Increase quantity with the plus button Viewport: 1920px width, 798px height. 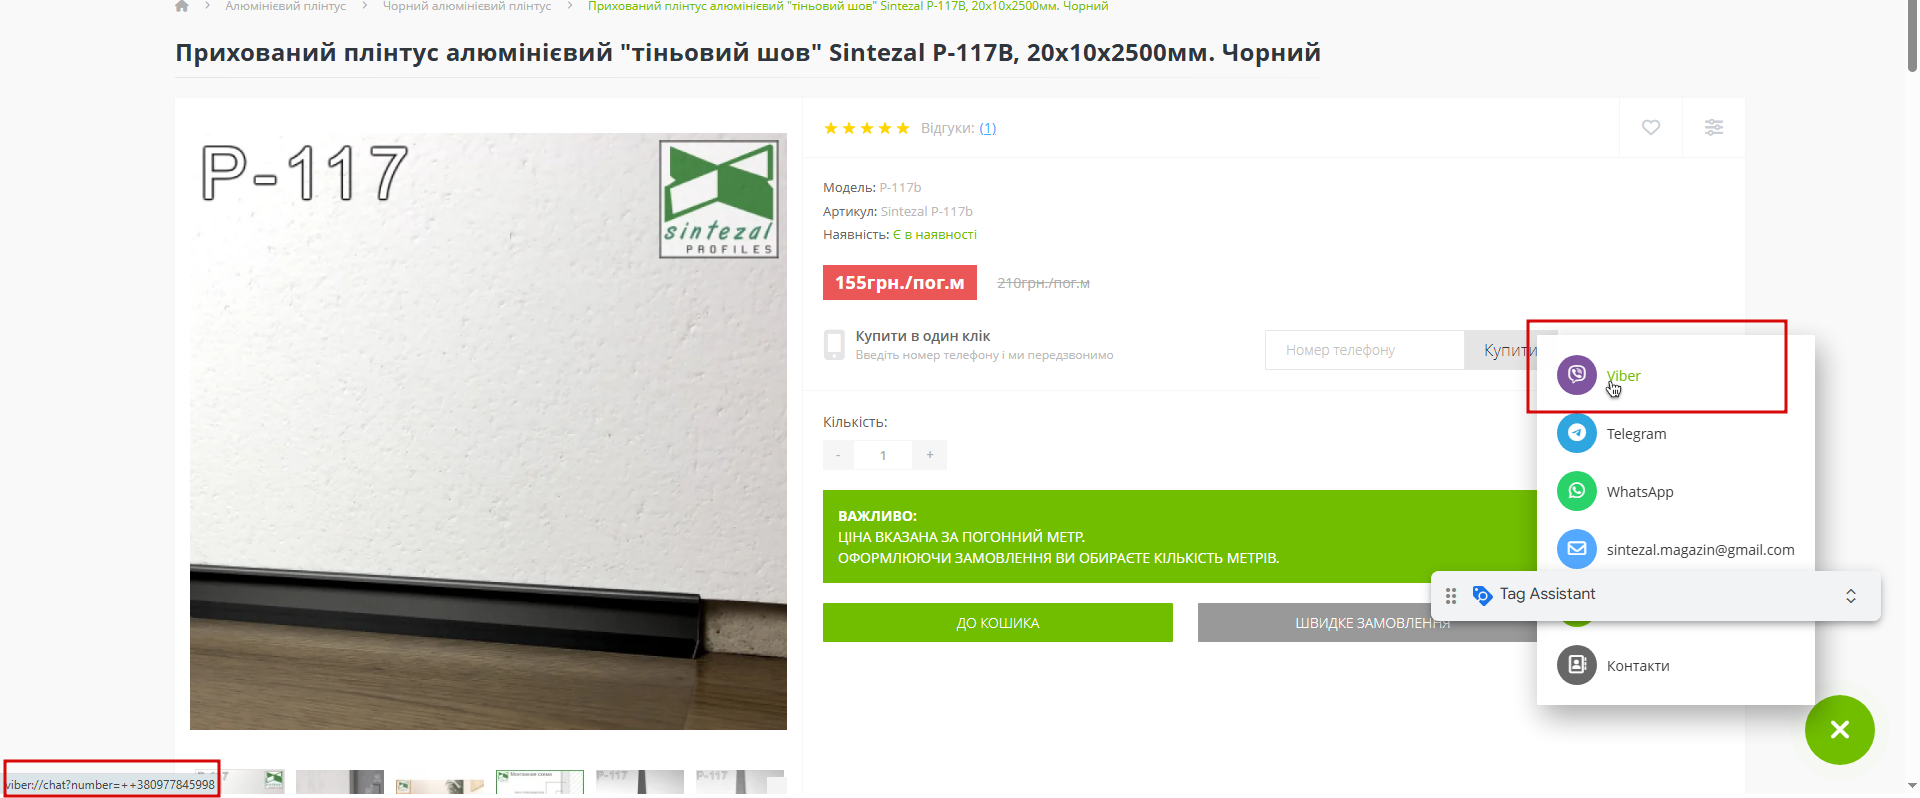coord(930,455)
